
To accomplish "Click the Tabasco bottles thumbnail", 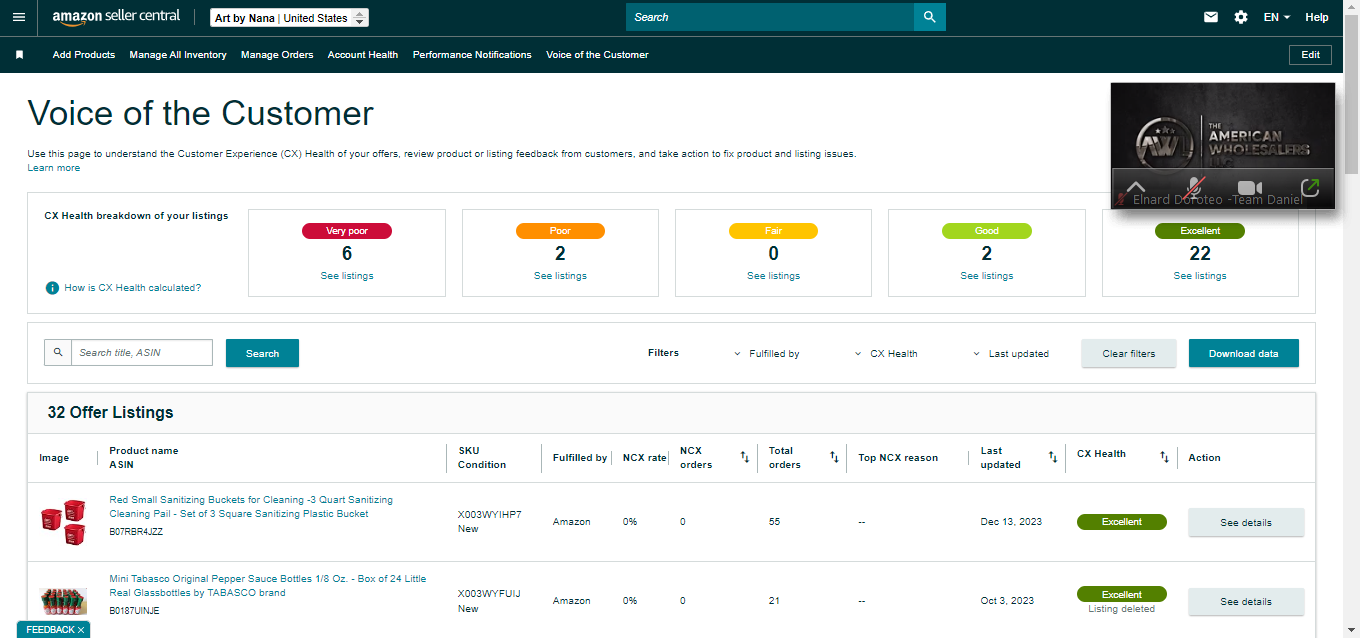I will pos(63,601).
